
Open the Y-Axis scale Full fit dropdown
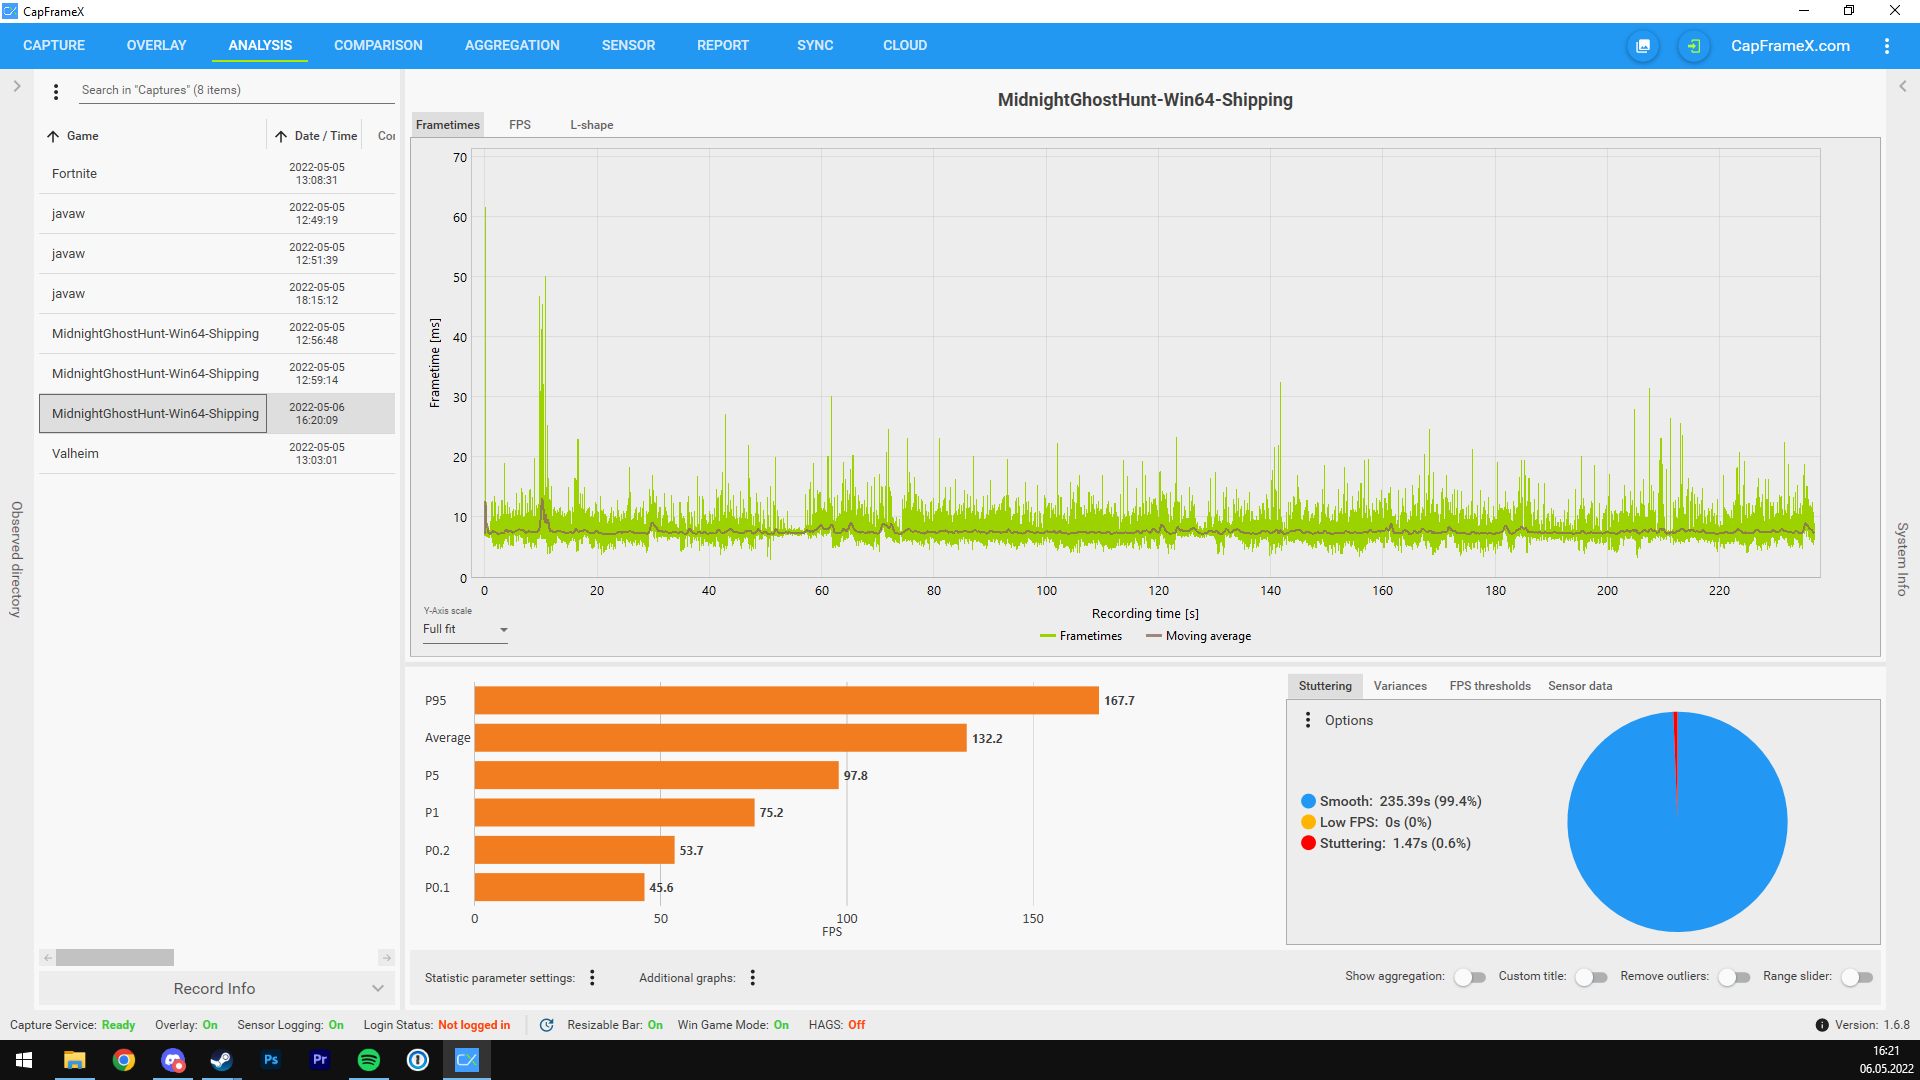465,630
